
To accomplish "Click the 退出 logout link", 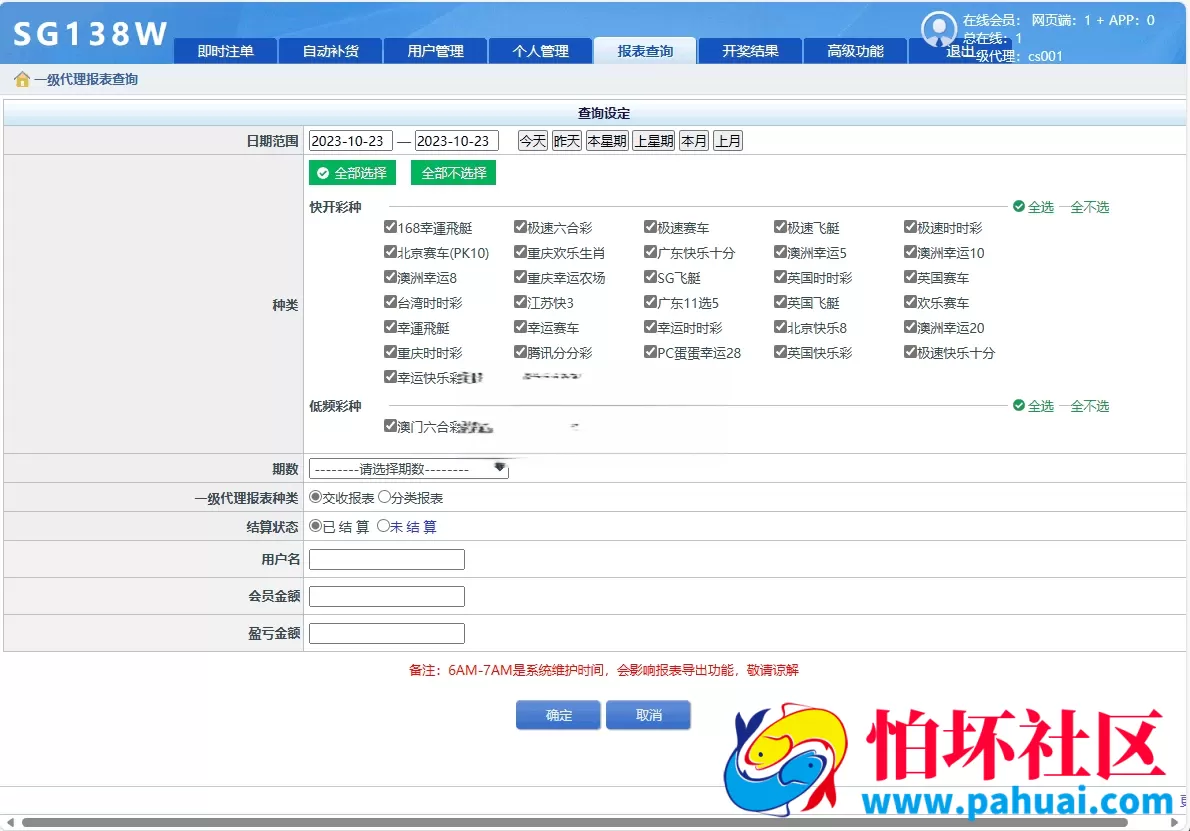I will pyautogui.click(x=960, y=52).
